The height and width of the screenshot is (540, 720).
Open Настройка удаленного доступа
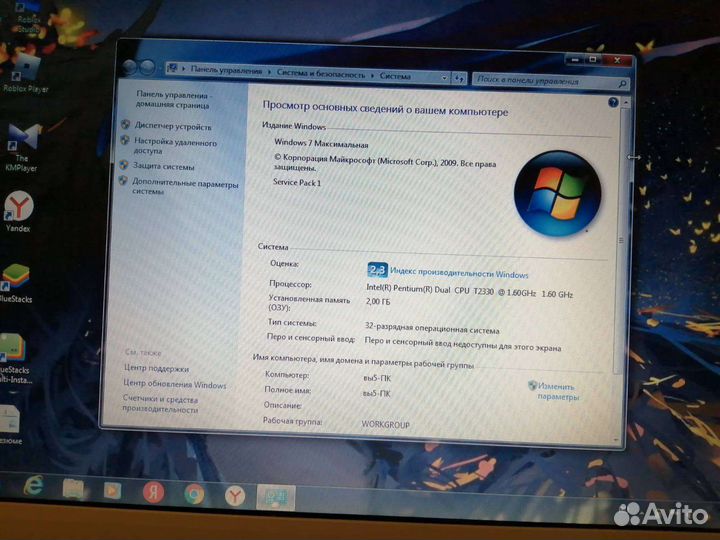pyautogui.click(x=175, y=147)
